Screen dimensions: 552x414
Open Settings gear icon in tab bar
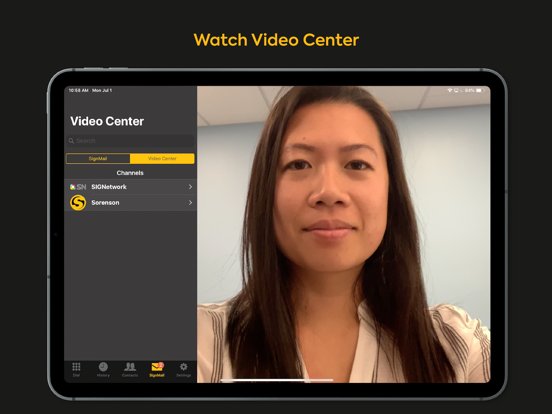(183, 367)
